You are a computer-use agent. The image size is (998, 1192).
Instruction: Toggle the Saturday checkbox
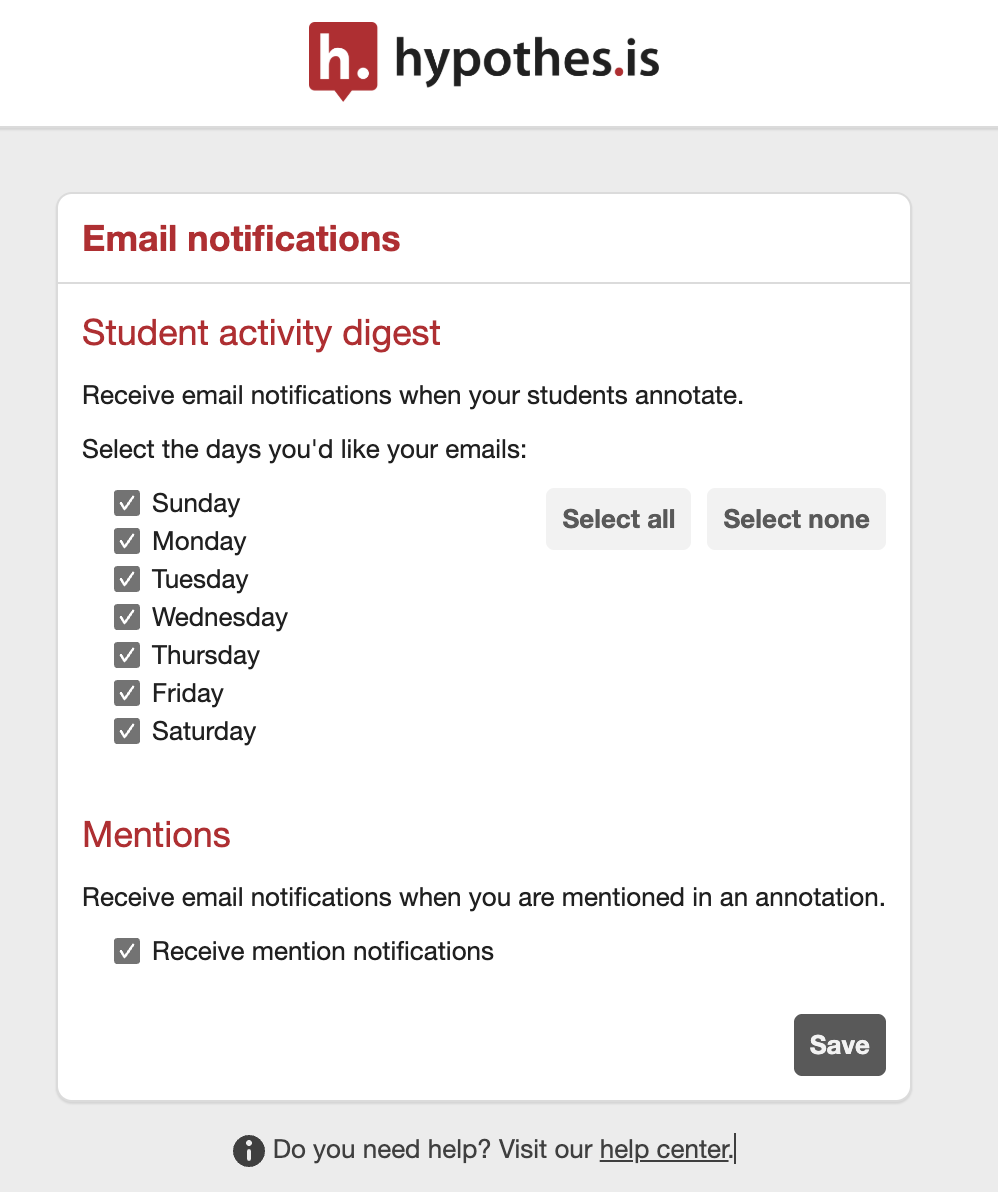(x=127, y=731)
